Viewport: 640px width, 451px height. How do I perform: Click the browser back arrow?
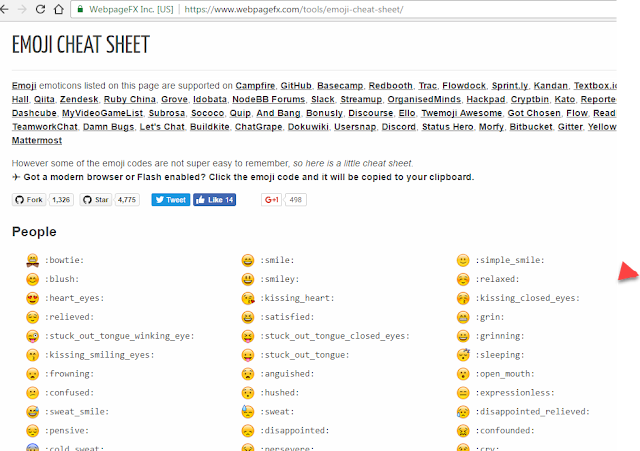(x=4, y=9)
